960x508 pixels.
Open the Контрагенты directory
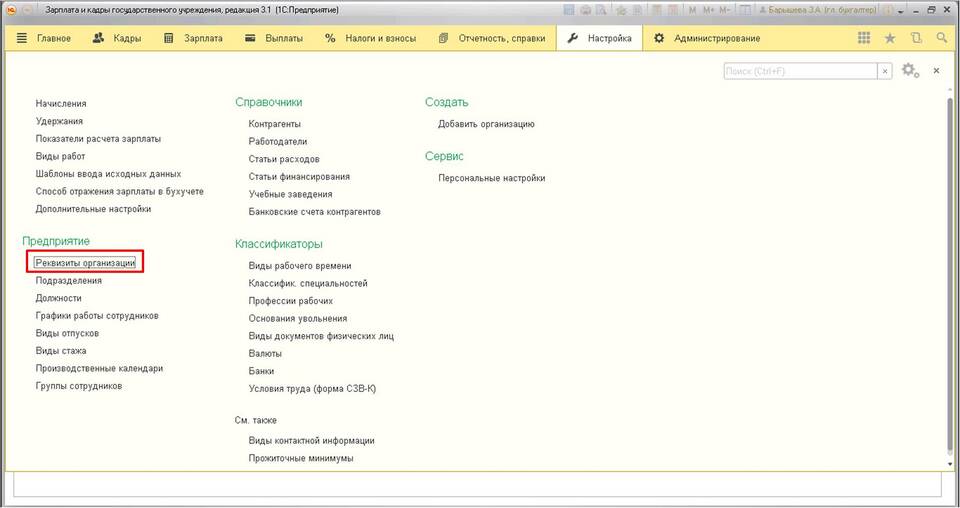[x=275, y=124]
